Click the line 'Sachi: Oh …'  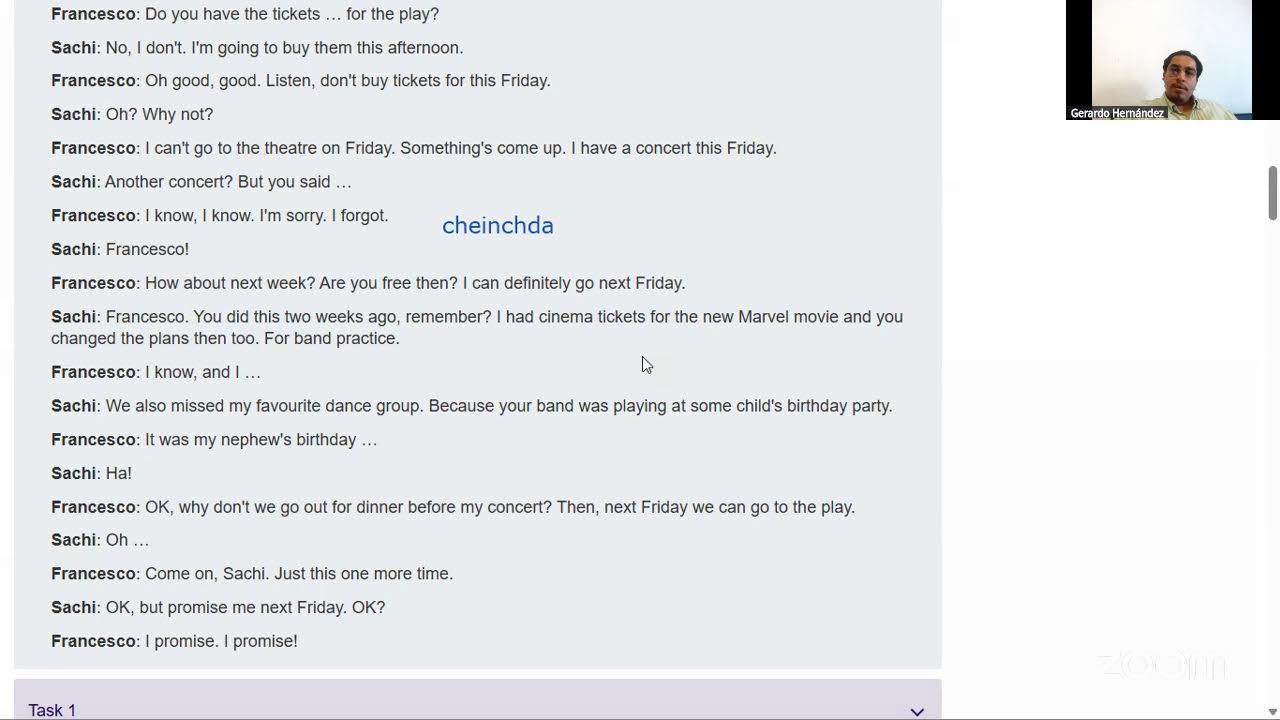(100, 540)
